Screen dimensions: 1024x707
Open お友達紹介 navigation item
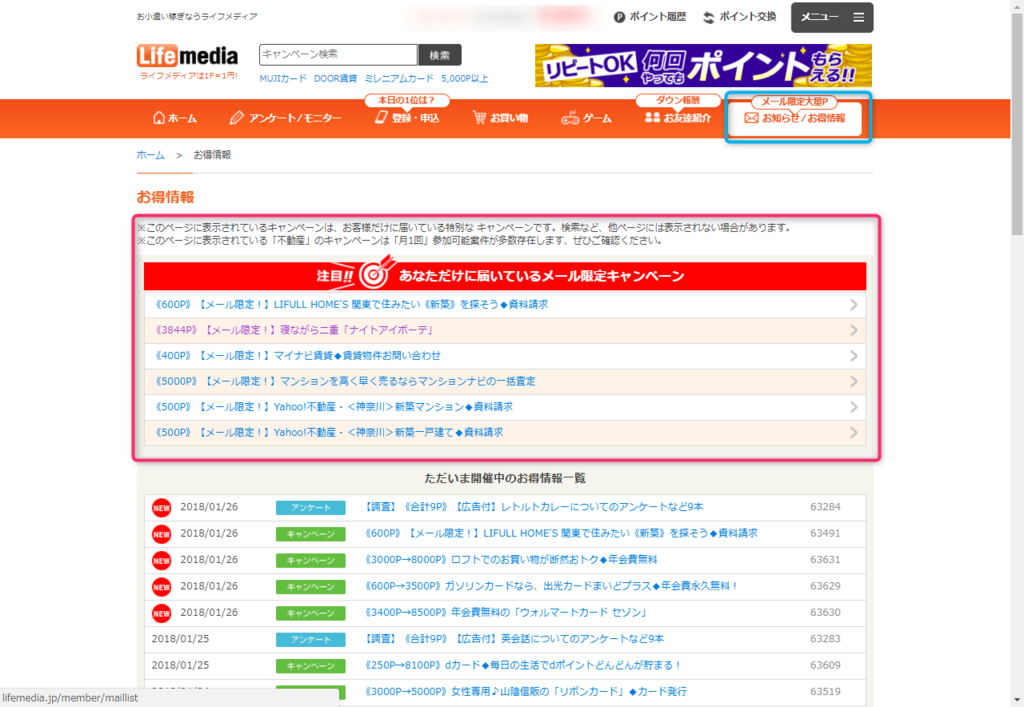click(x=678, y=118)
